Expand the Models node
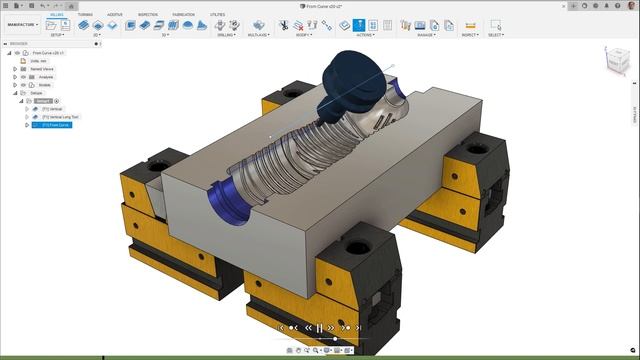The image size is (640, 360). pos(15,85)
